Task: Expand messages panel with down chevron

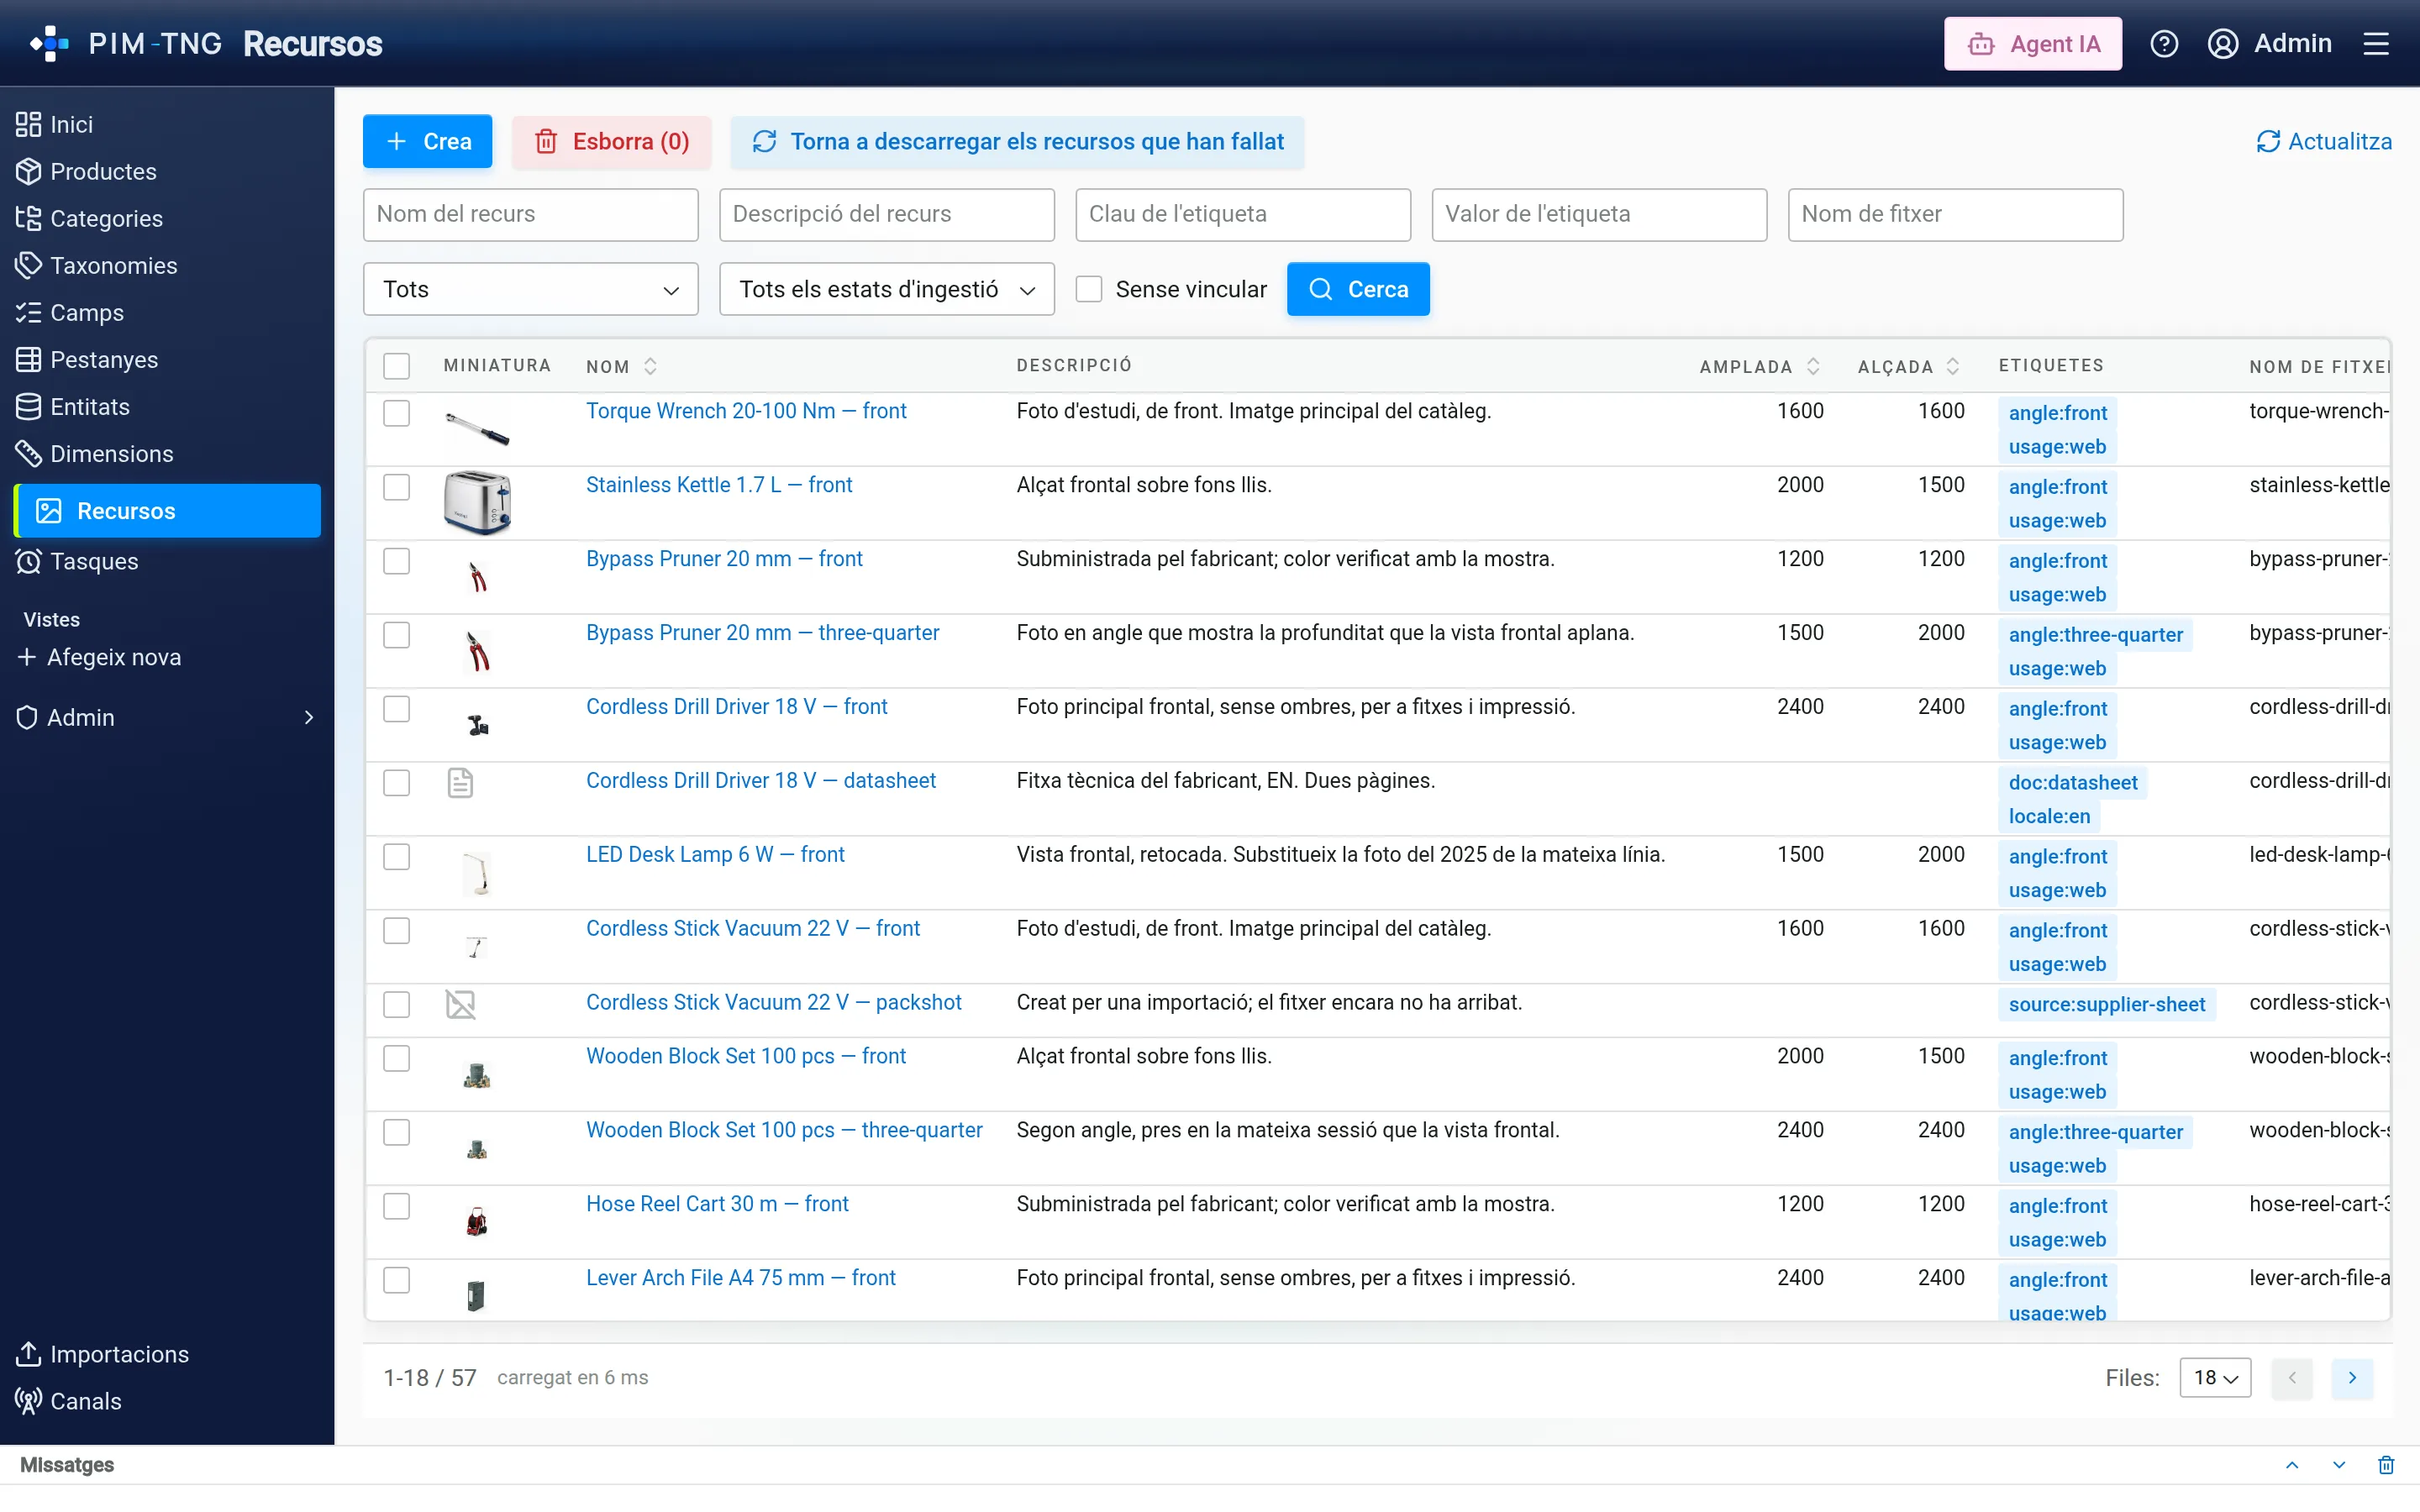Action: click(x=2339, y=1465)
